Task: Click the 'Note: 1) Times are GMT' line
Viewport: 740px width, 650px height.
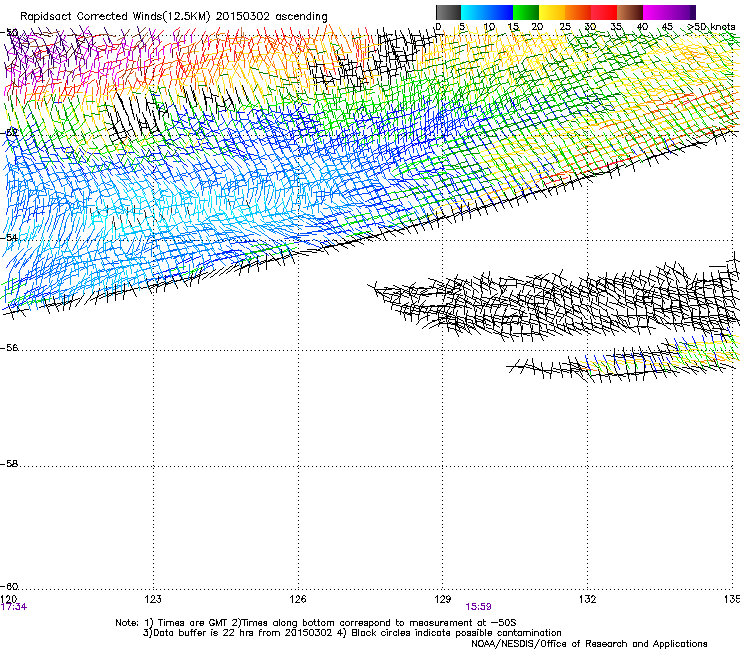Action: [x=316, y=623]
